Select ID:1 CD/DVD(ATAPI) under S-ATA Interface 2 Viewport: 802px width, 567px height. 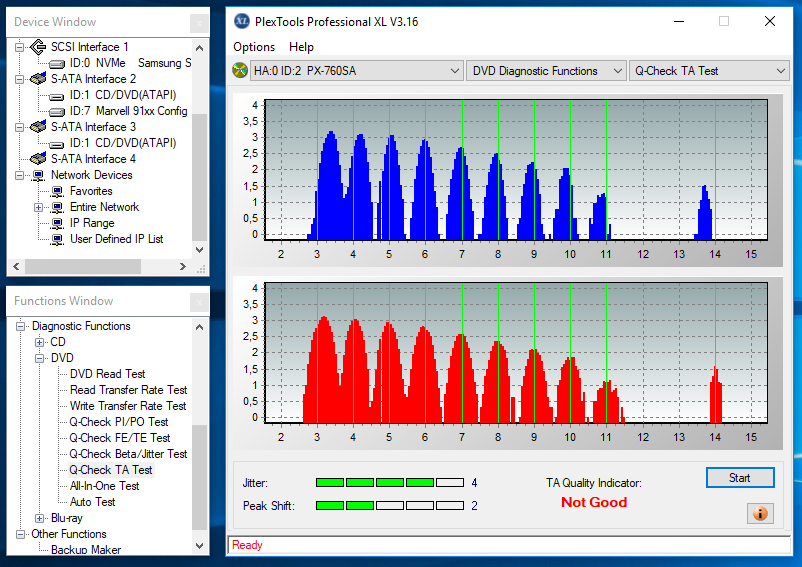pos(123,95)
